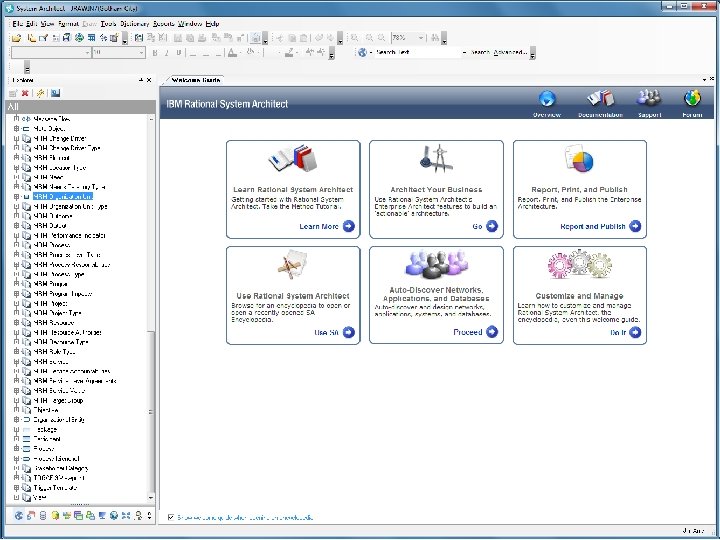Expand the Organizational Entity tree node
This screenshot has width=720, height=540.
click(17, 420)
